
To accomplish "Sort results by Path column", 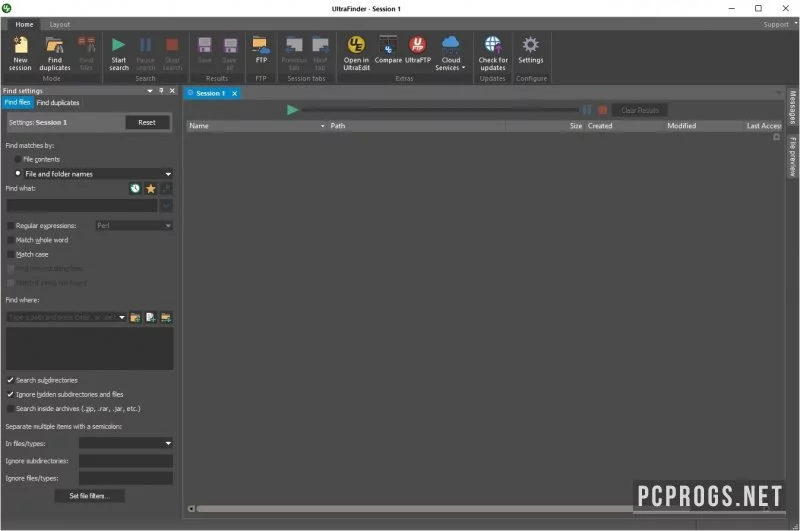I will click(416, 126).
